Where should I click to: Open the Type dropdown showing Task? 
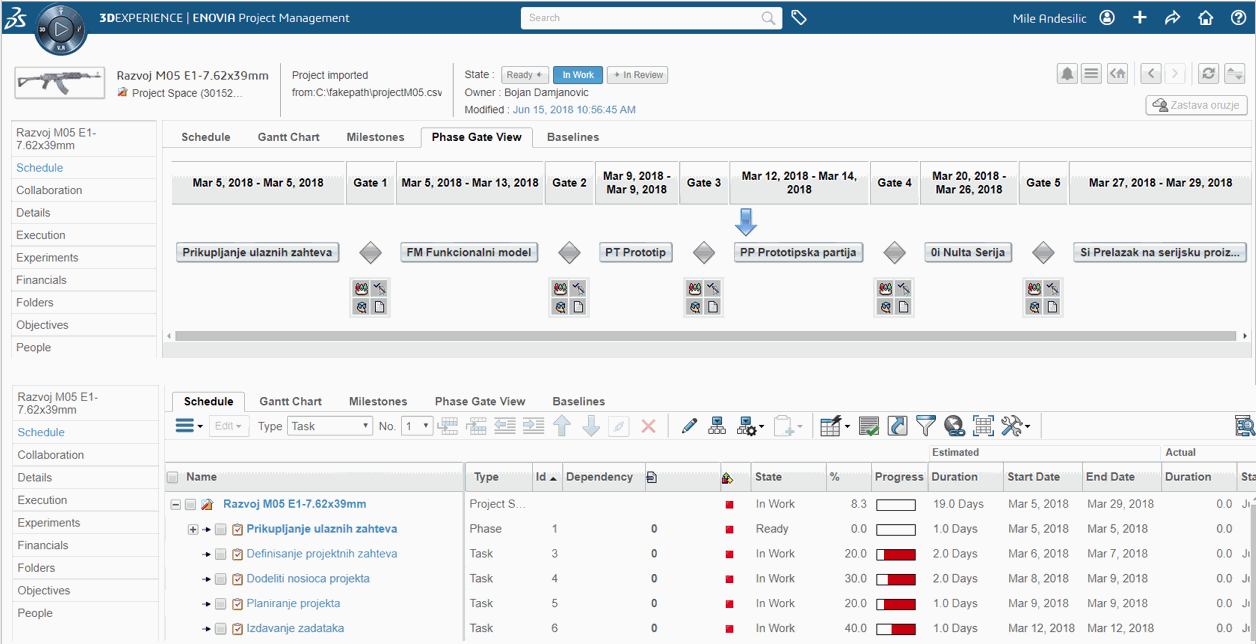(x=330, y=425)
